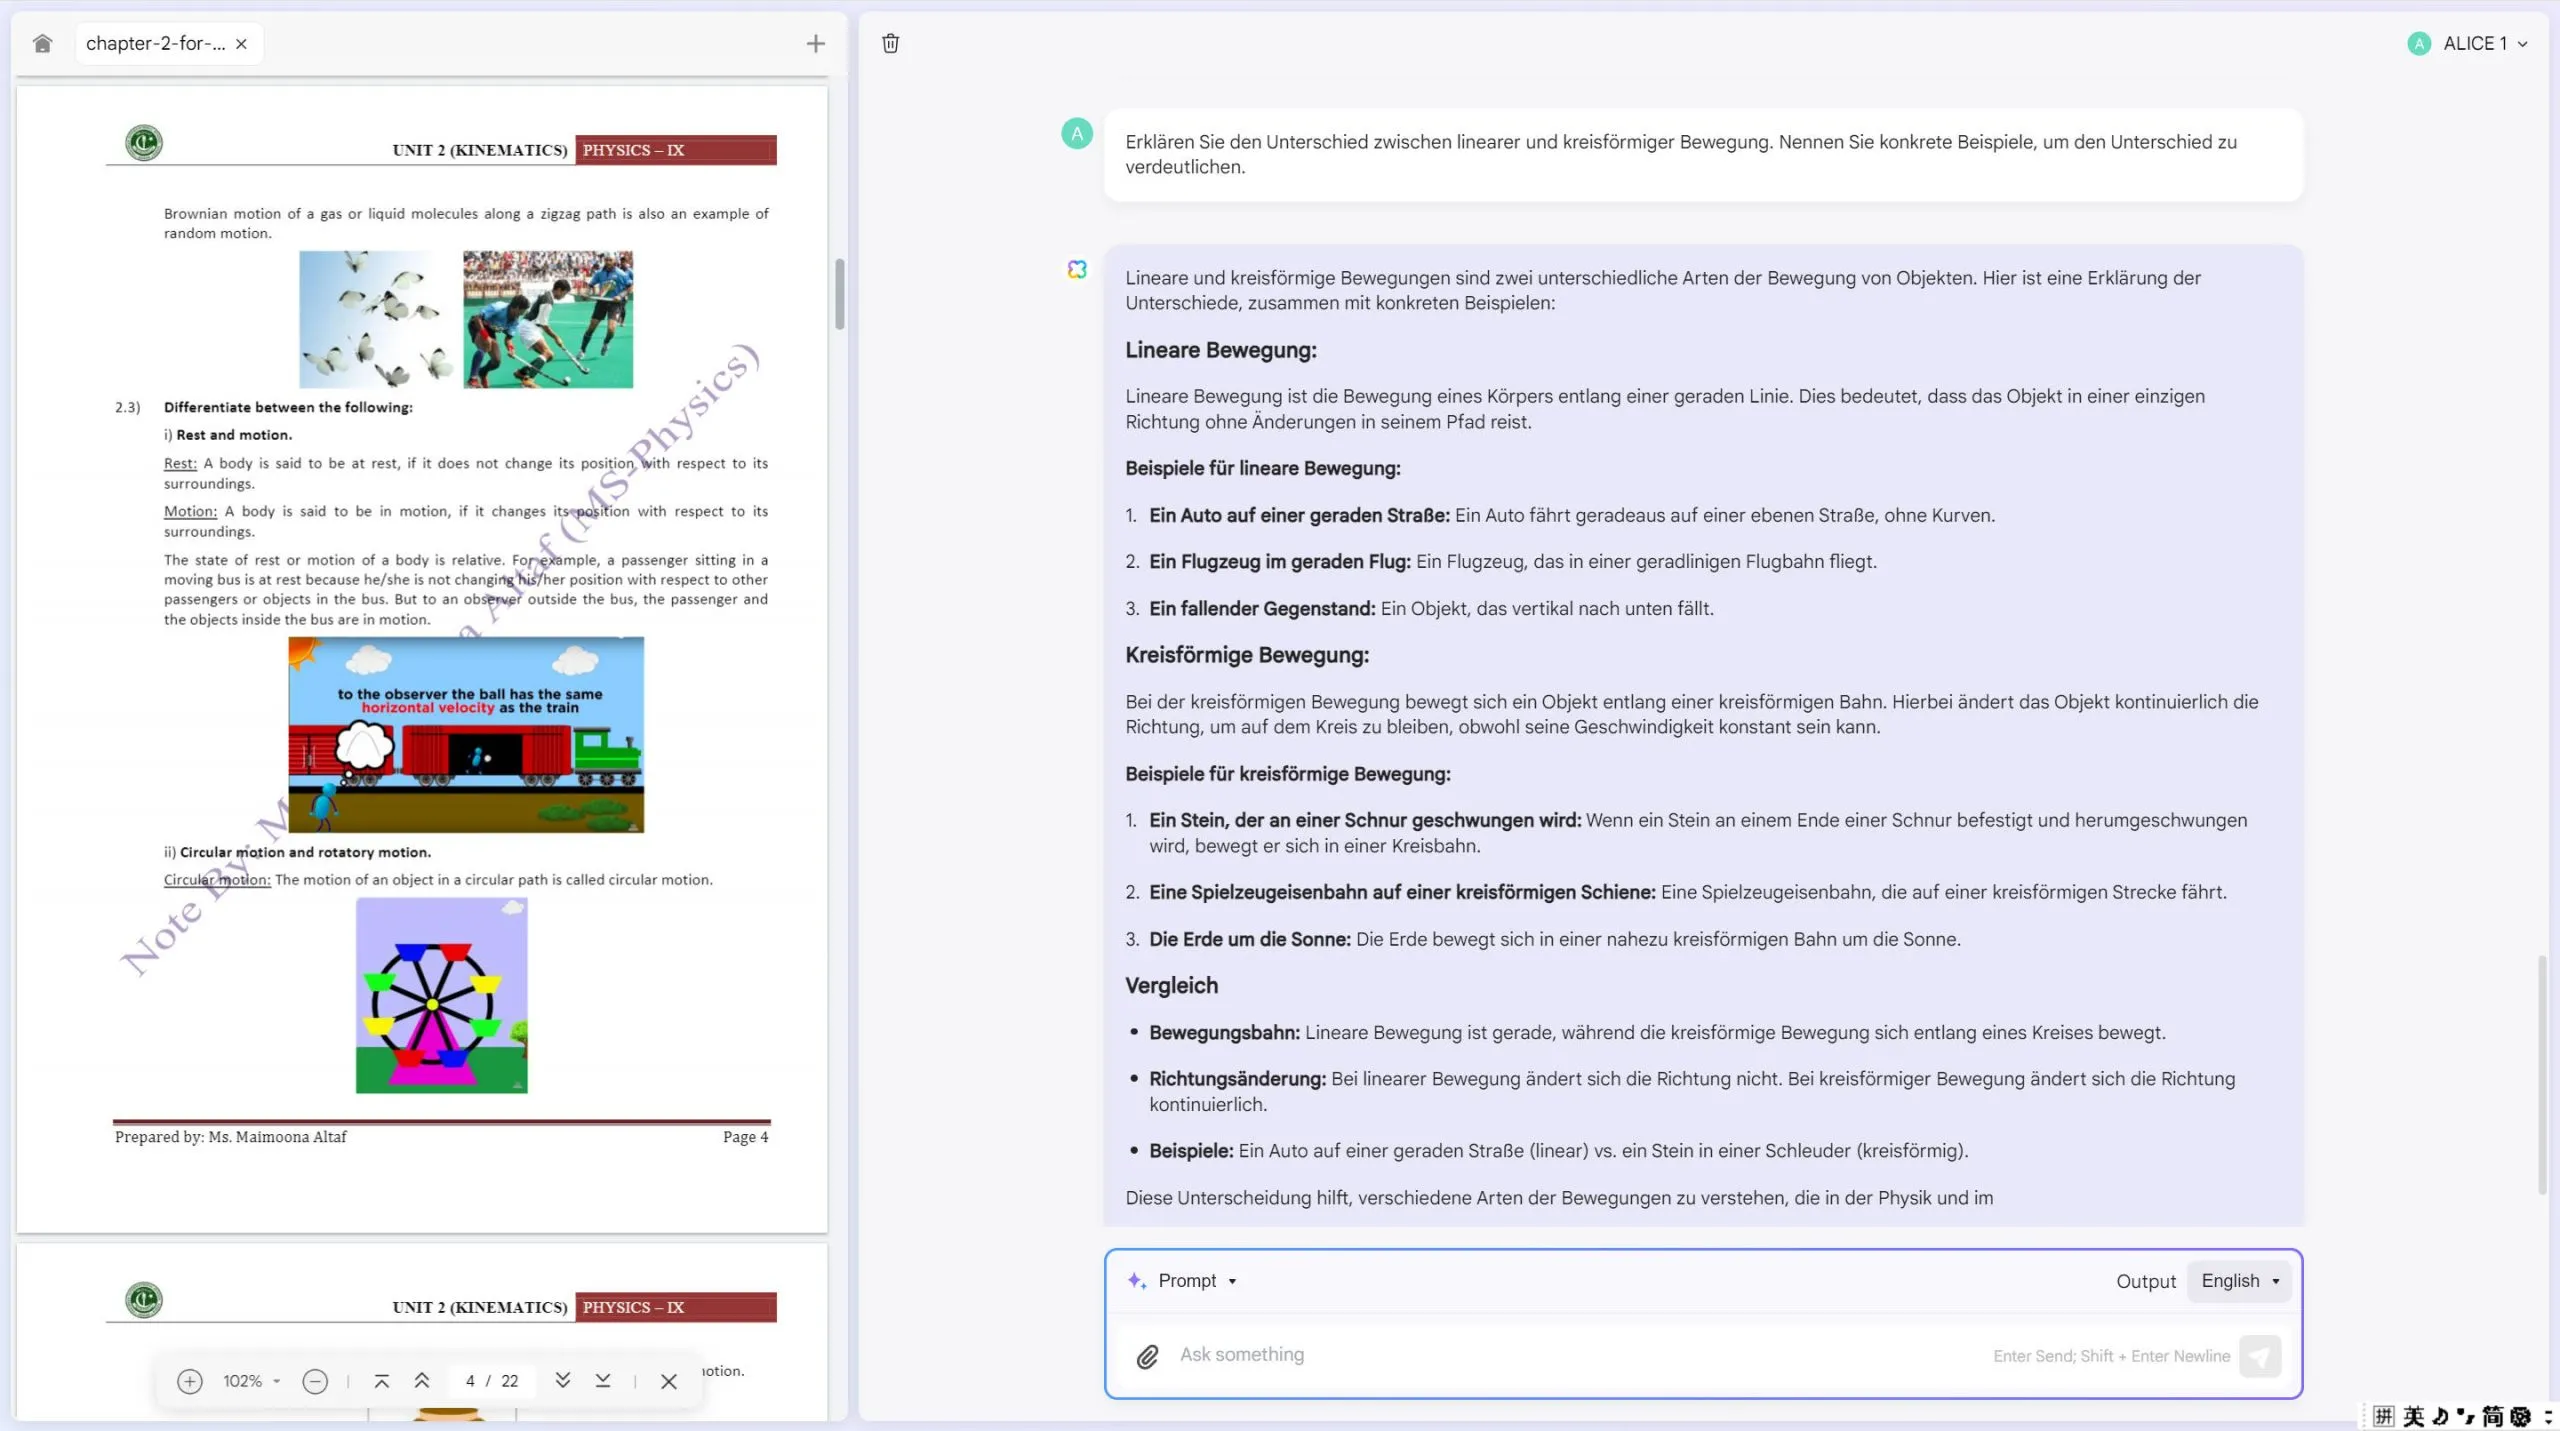
Task: Click the send message arrow icon
Action: 2261,1354
